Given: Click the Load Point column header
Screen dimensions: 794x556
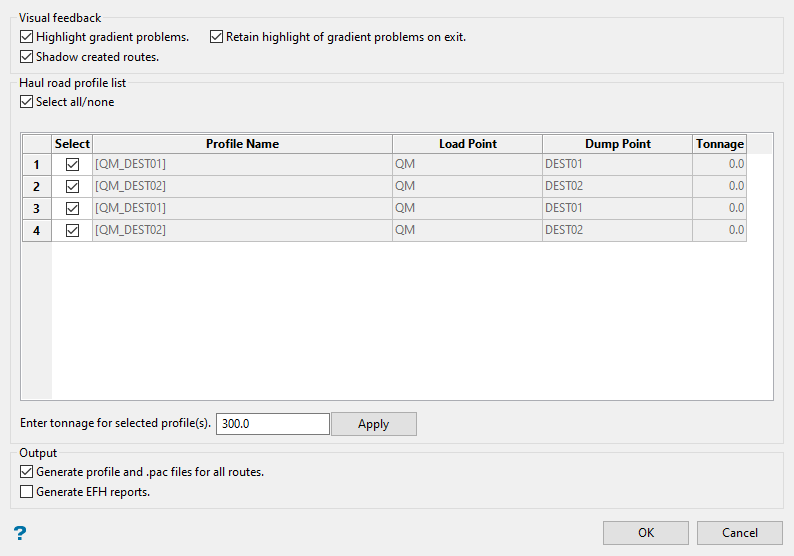Looking at the screenshot, I should (467, 144).
